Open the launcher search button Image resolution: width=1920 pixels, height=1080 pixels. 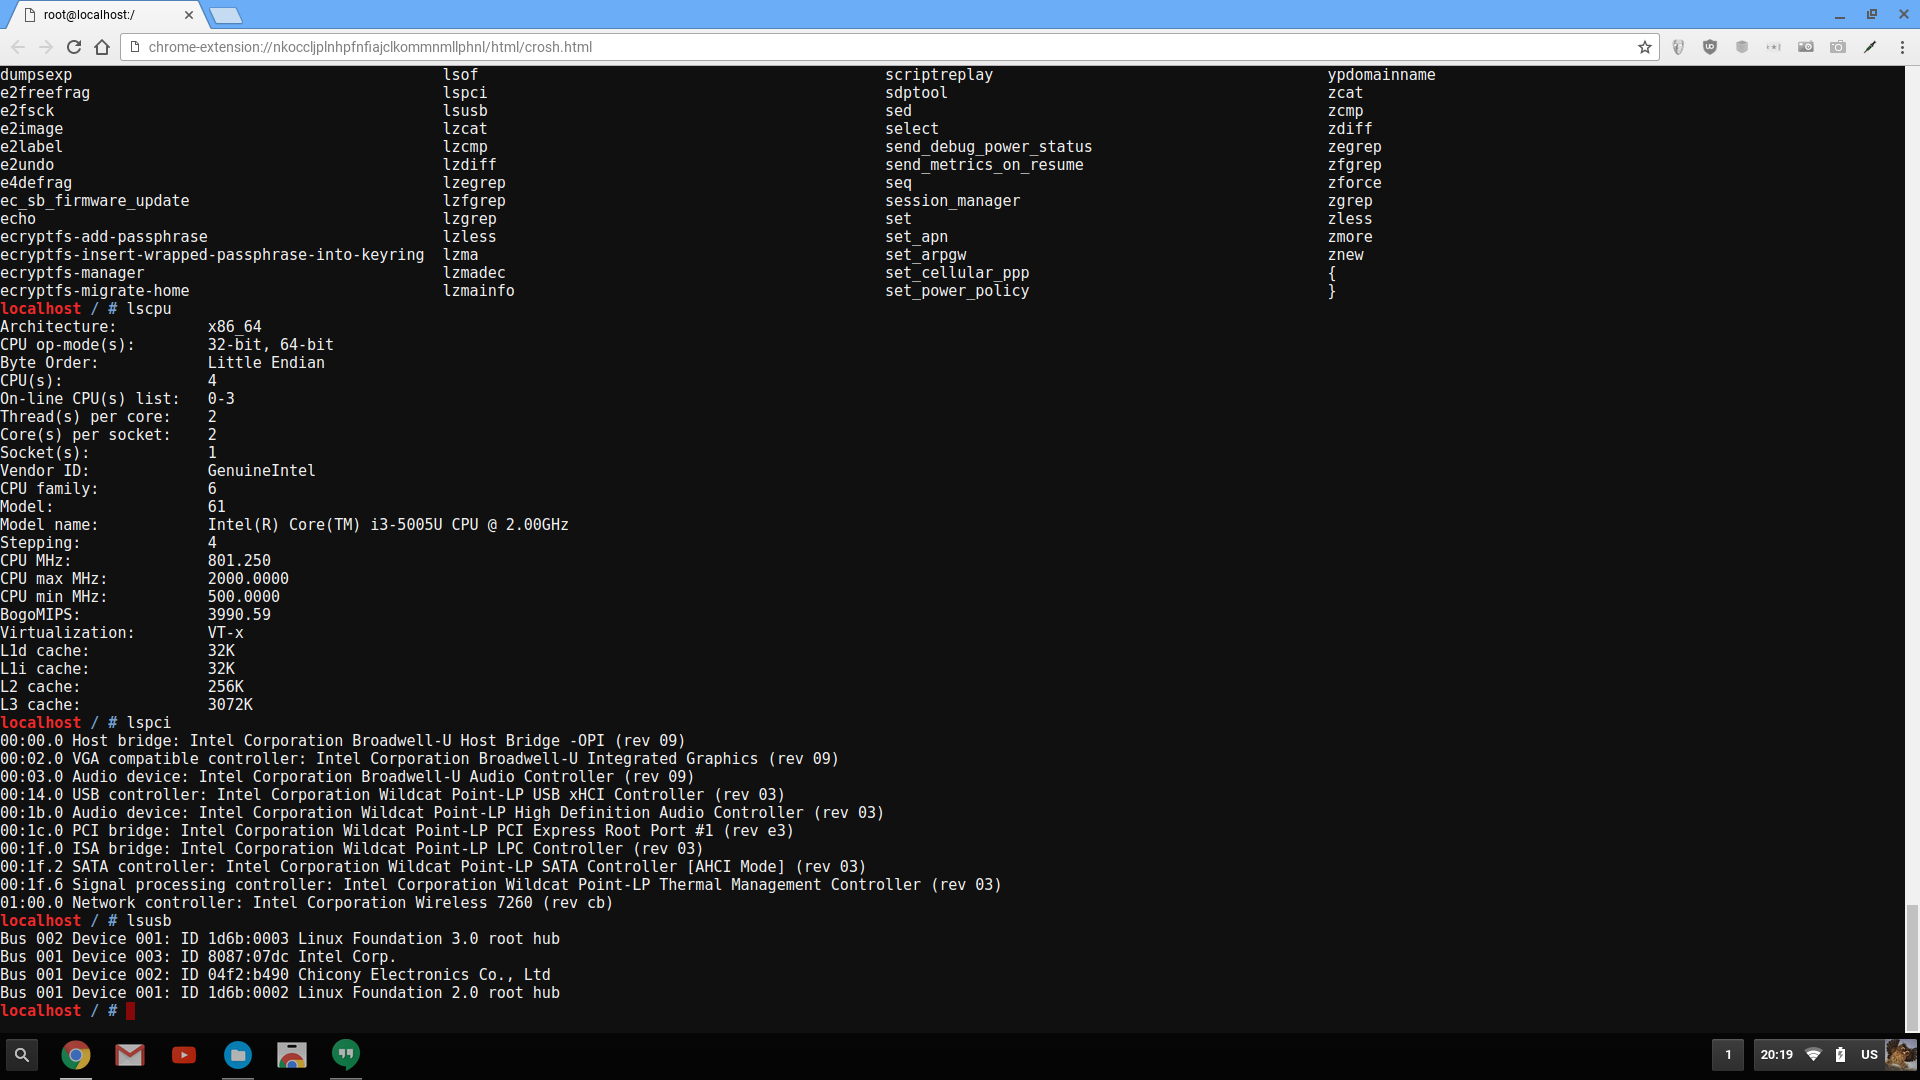pos(22,1055)
